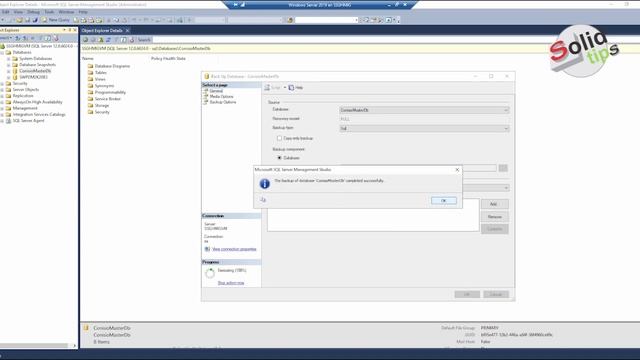
Task: Select Programmability folder in details list
Action: pos(110,92)
